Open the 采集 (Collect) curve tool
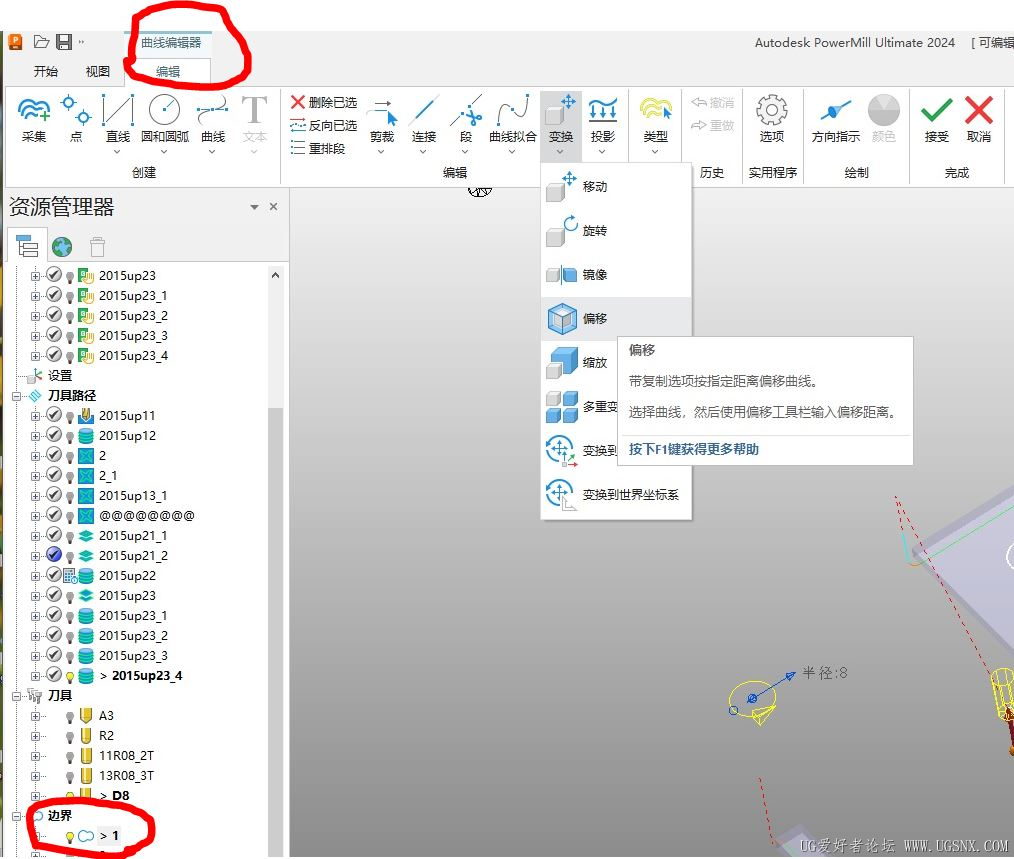 click(x=34, y=120)
